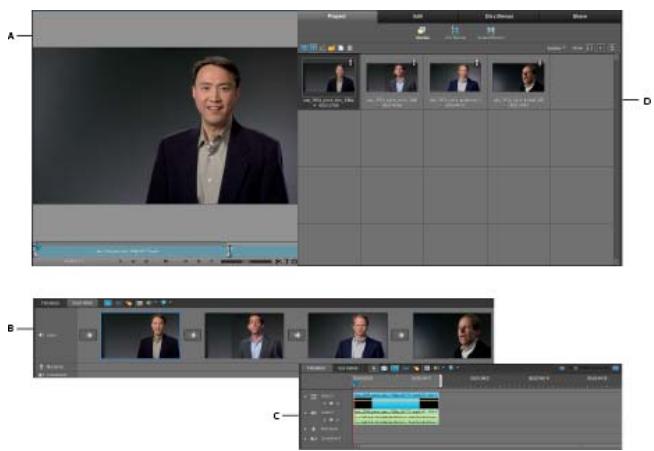Click the monitor's Play button
654x451 pixels.
pyautogui.click(x=166, y=262)
